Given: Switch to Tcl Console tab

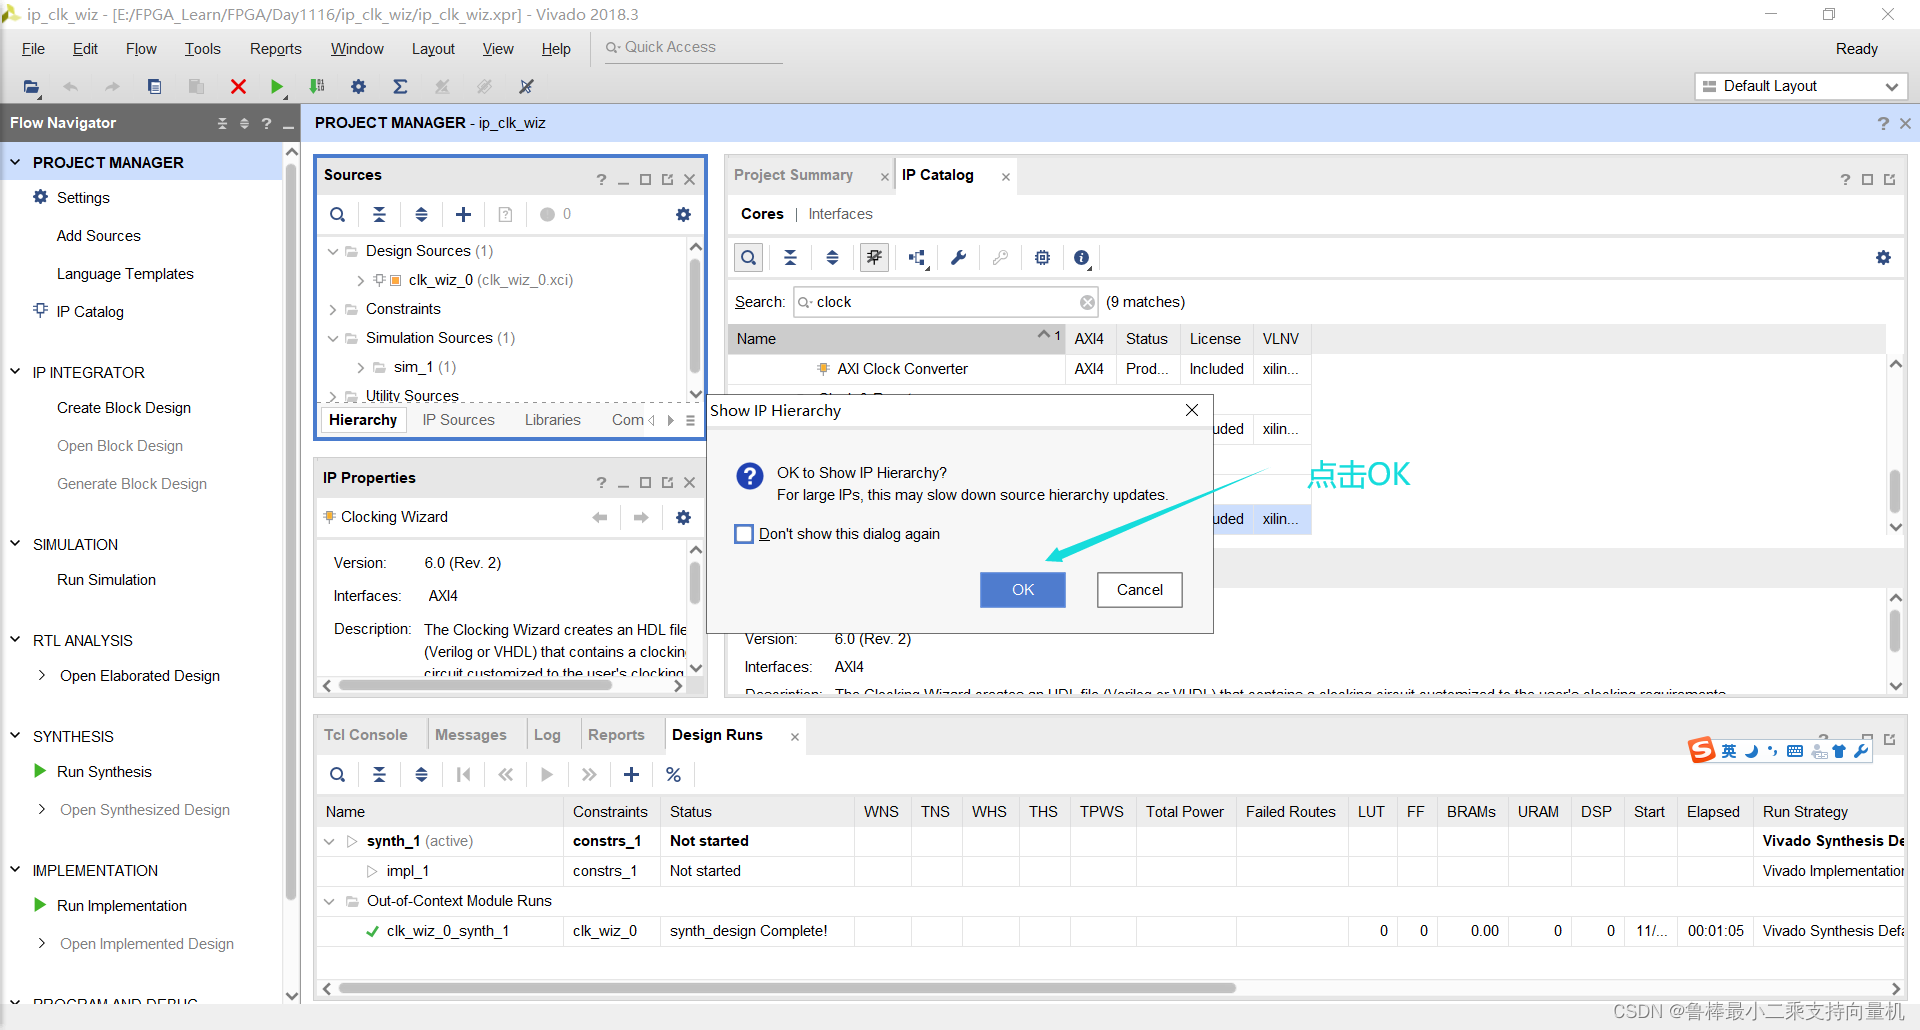Looking at the screenshot, I should tap(365, 735).
